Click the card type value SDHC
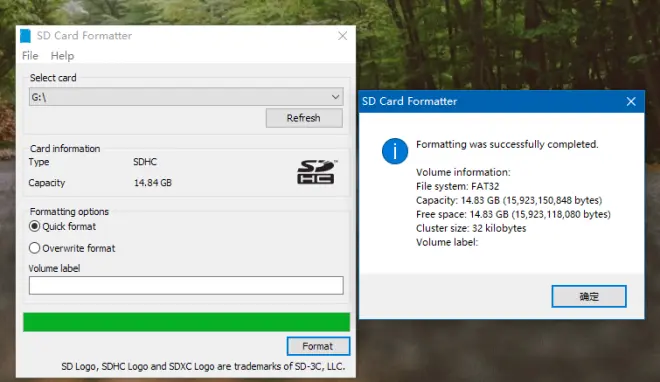 (145, 162)
